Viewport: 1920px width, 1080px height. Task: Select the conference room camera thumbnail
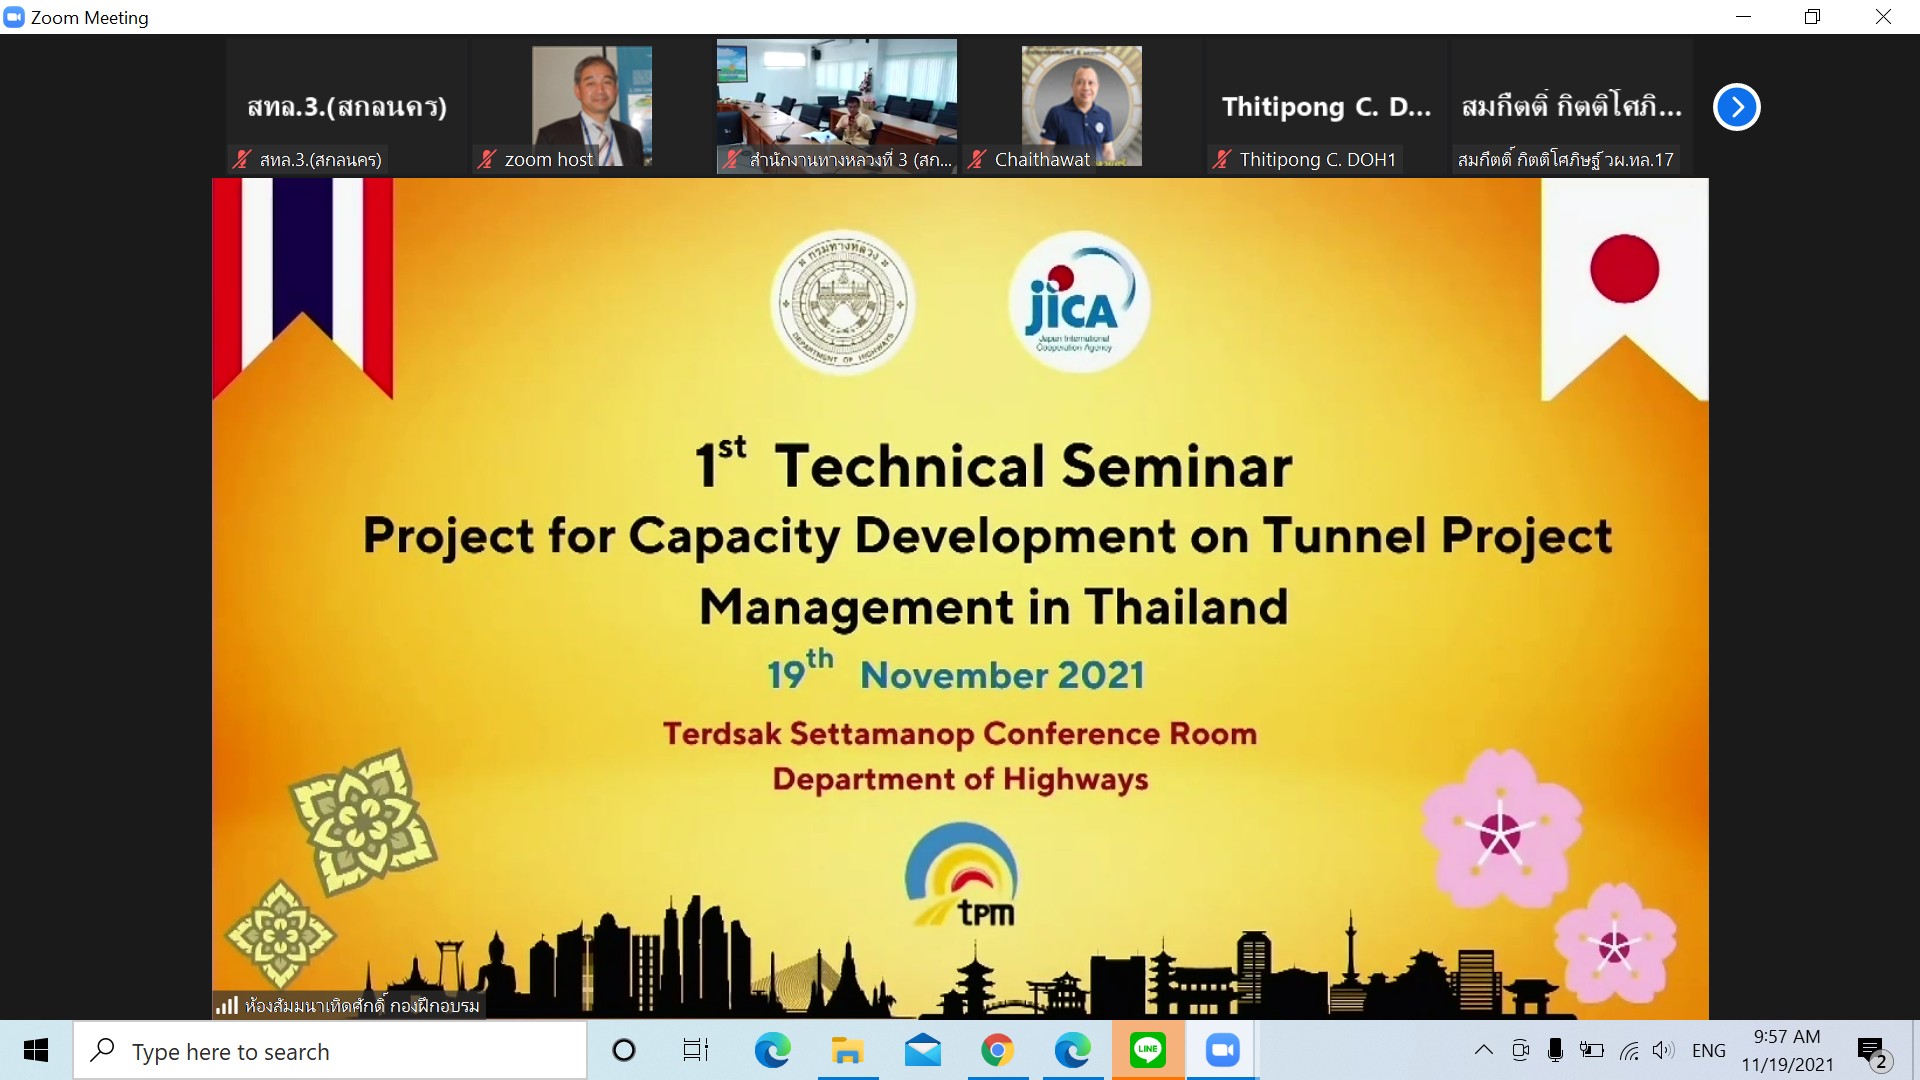point(836,105)
